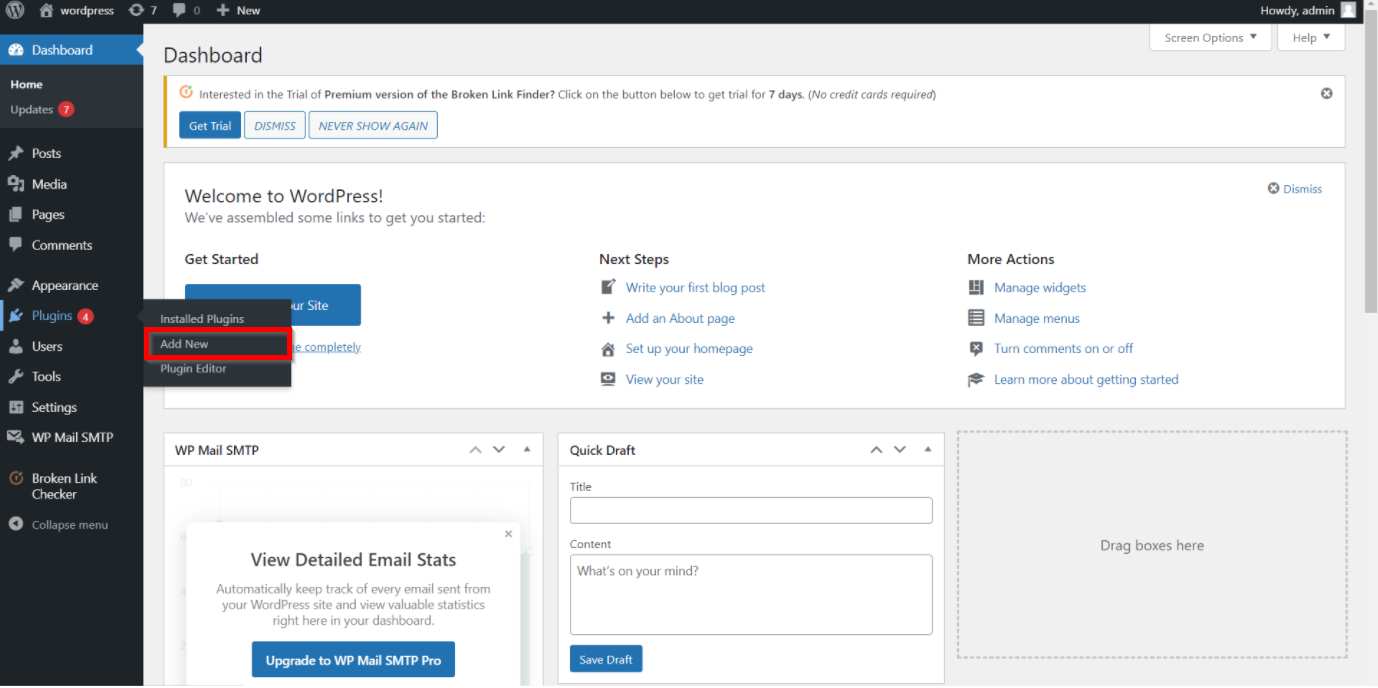
Task: Click the Quick Draft Title field
Action: tap(751, 510)
